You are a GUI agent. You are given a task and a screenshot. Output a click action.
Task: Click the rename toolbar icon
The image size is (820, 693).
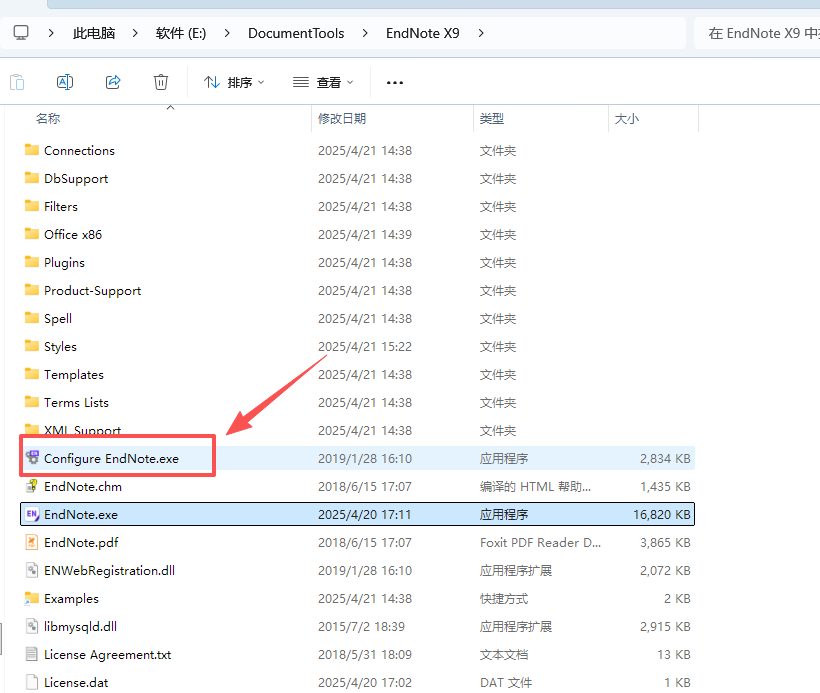[x=65, y=82]
